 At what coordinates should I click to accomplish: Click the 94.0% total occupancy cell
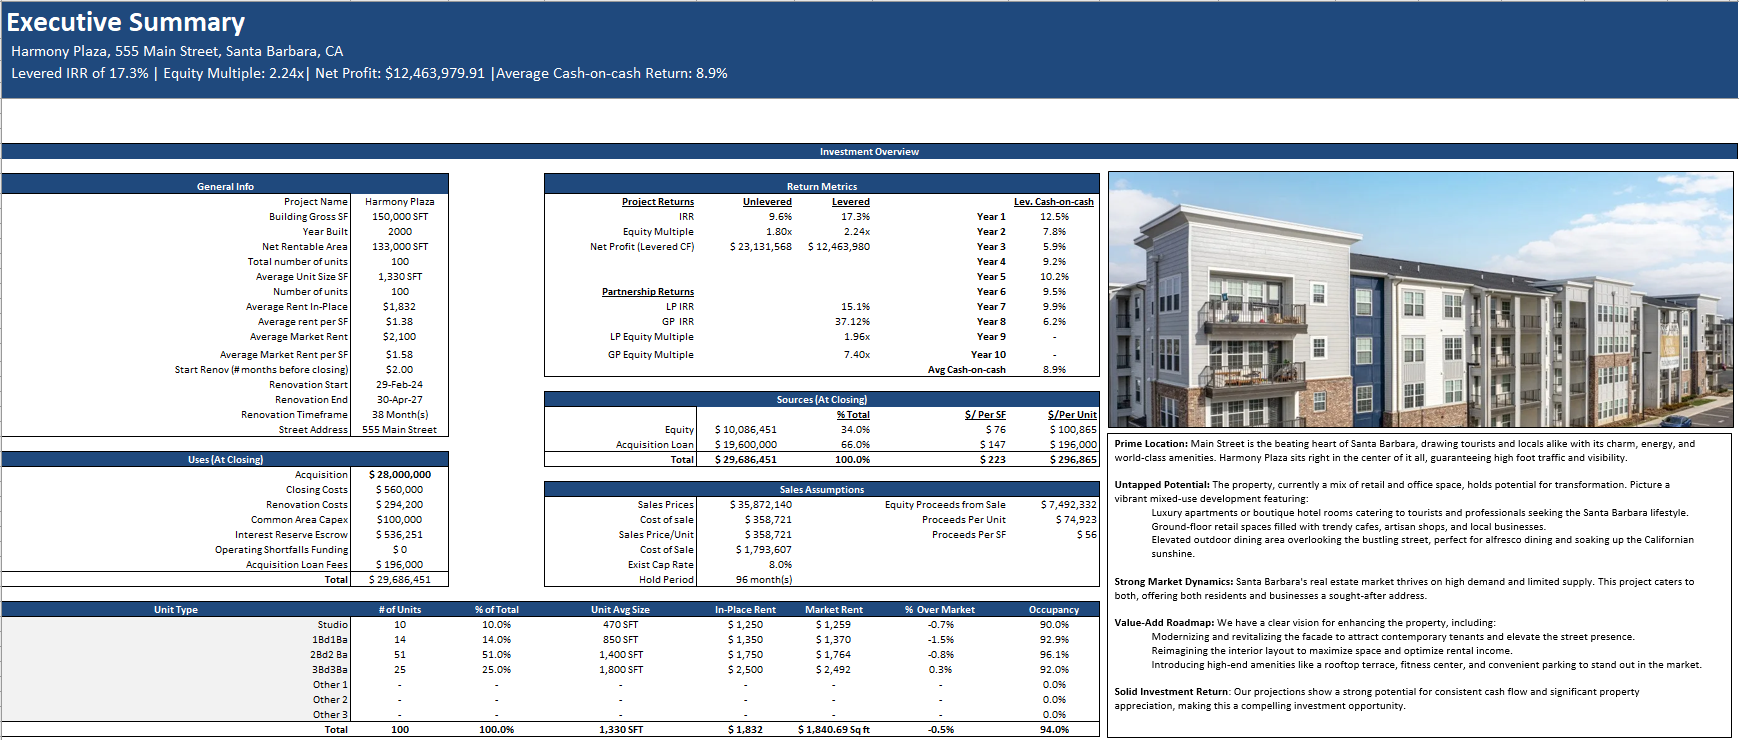point(1054,730)
